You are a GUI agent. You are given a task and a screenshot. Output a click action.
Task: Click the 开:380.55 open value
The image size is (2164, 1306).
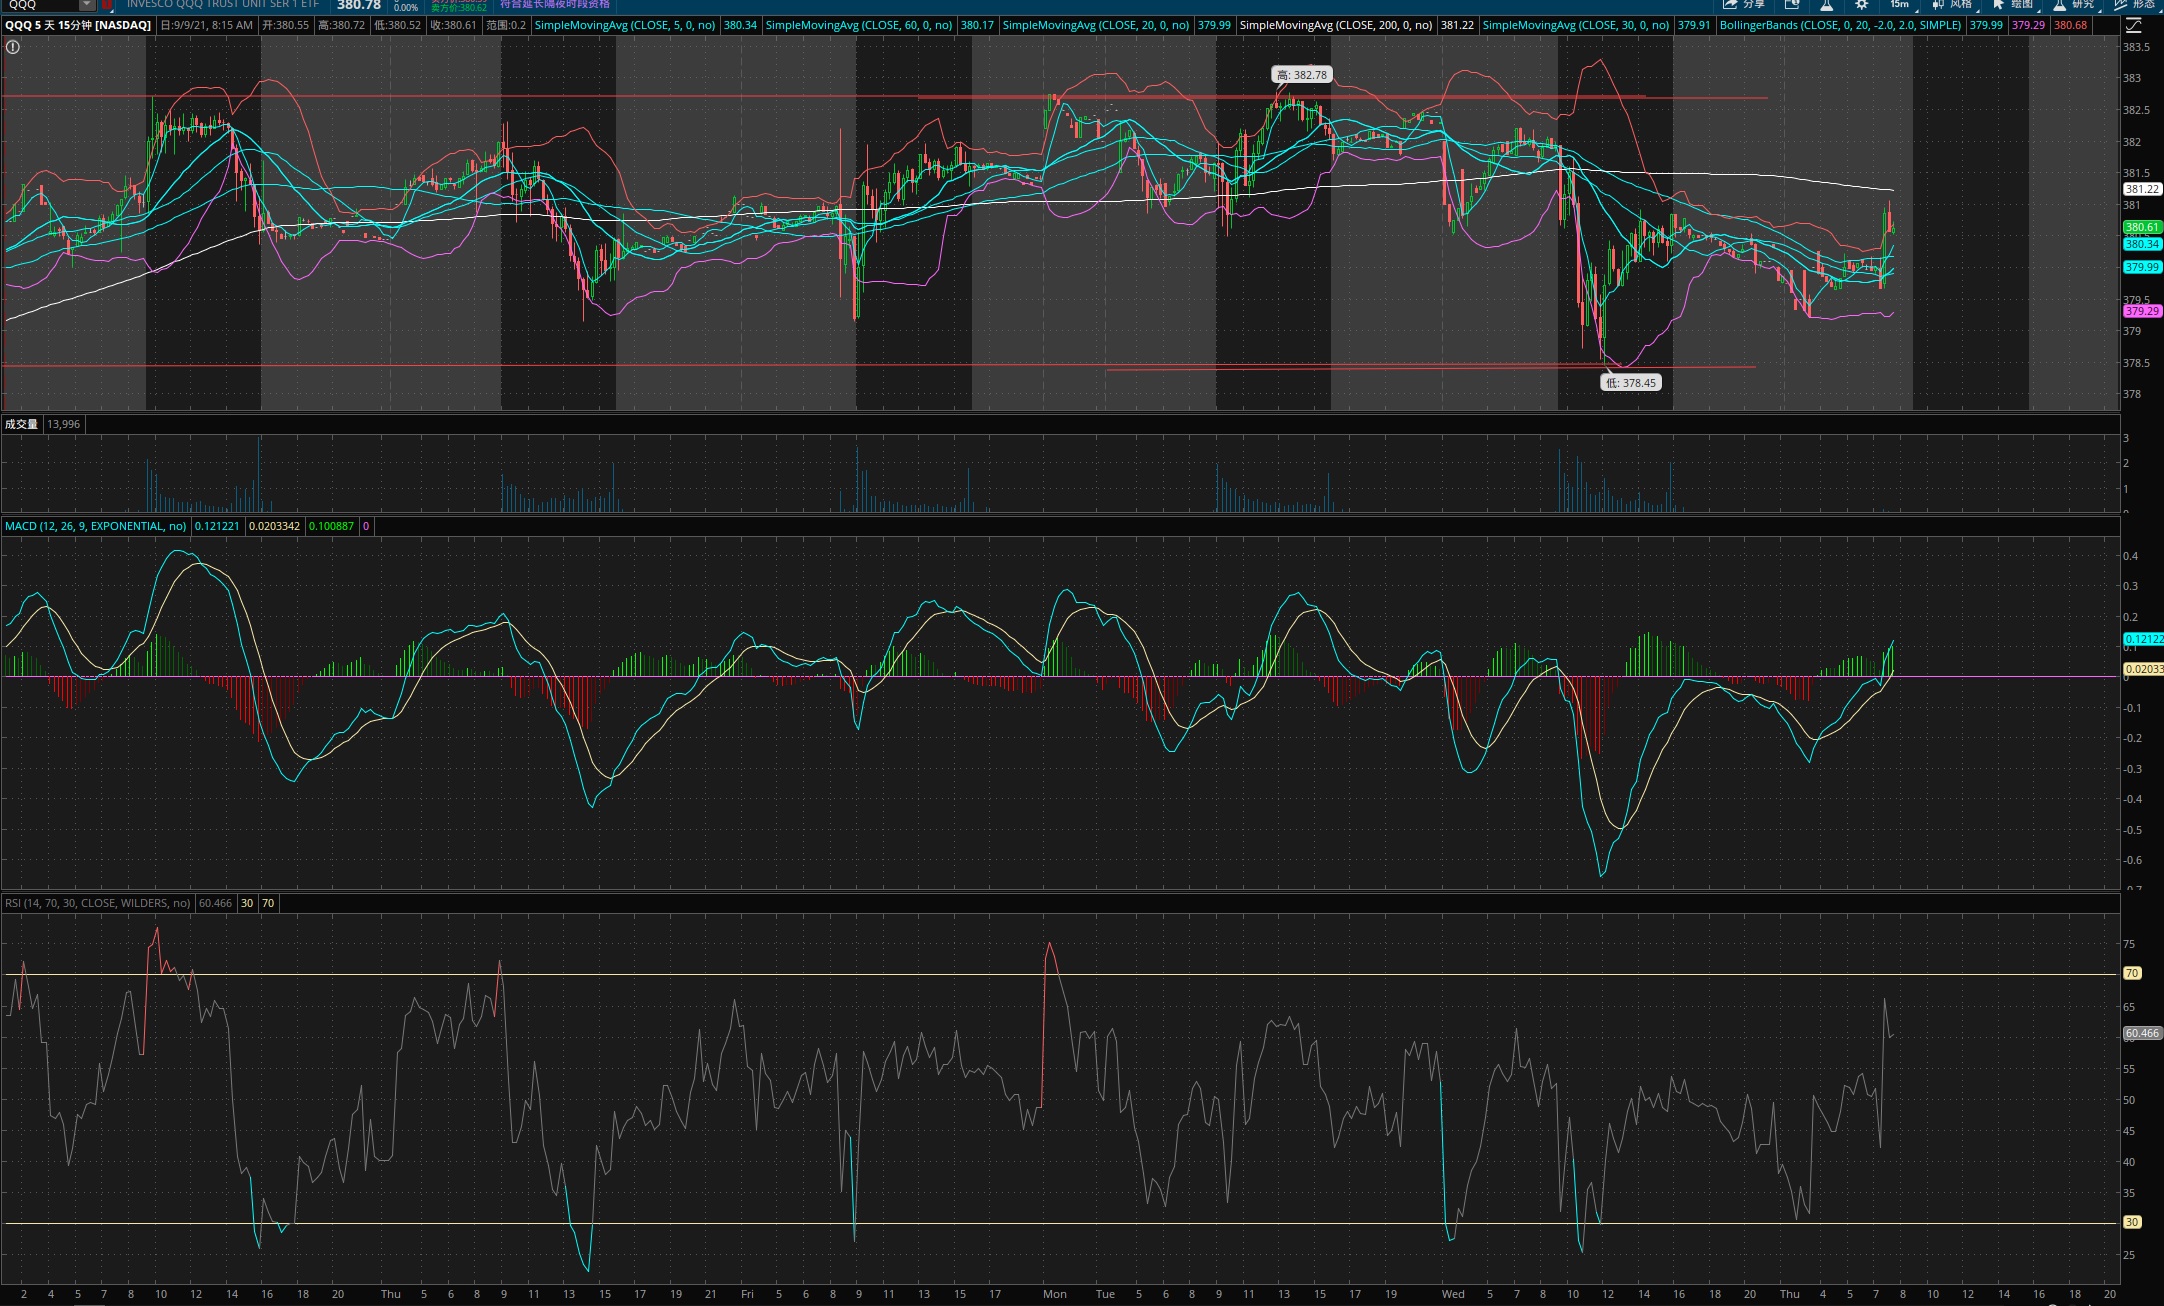285,25
